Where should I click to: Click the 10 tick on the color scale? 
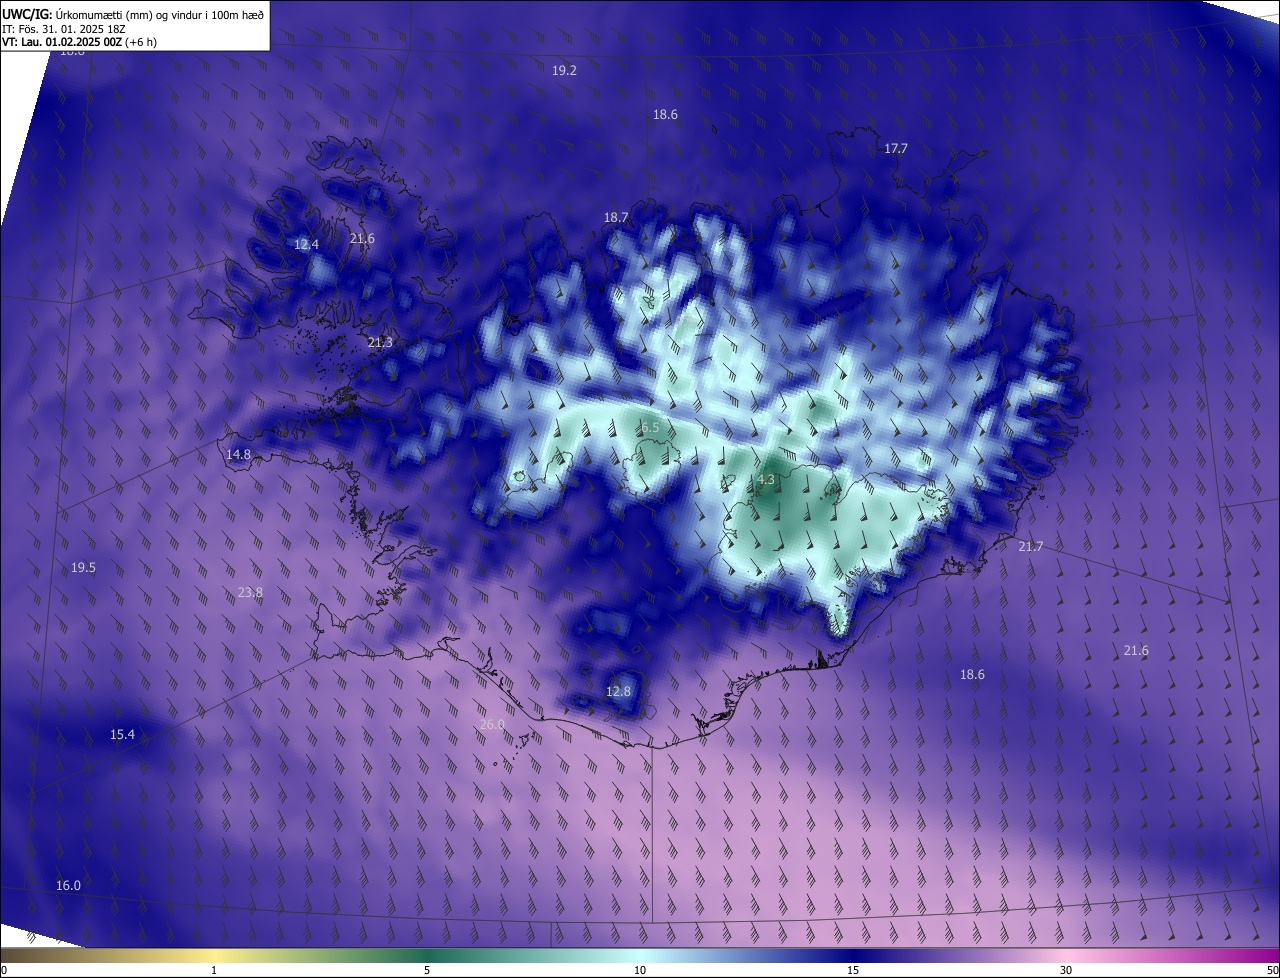point(640,970)
